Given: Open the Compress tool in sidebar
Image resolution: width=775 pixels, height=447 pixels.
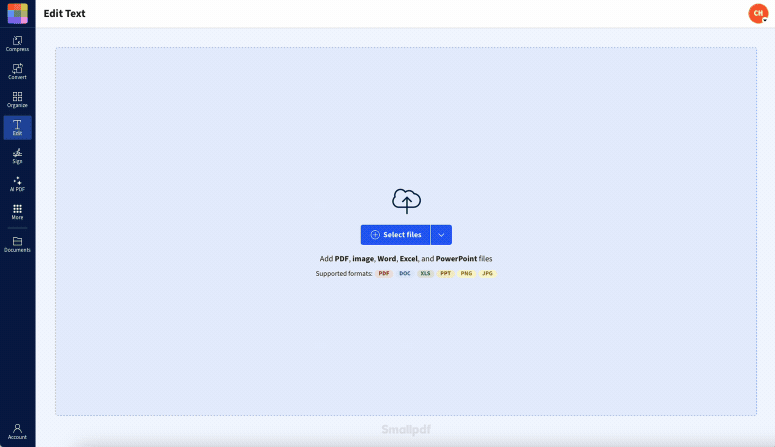Looking at the screenshot, I should click(x=17, y=43).
